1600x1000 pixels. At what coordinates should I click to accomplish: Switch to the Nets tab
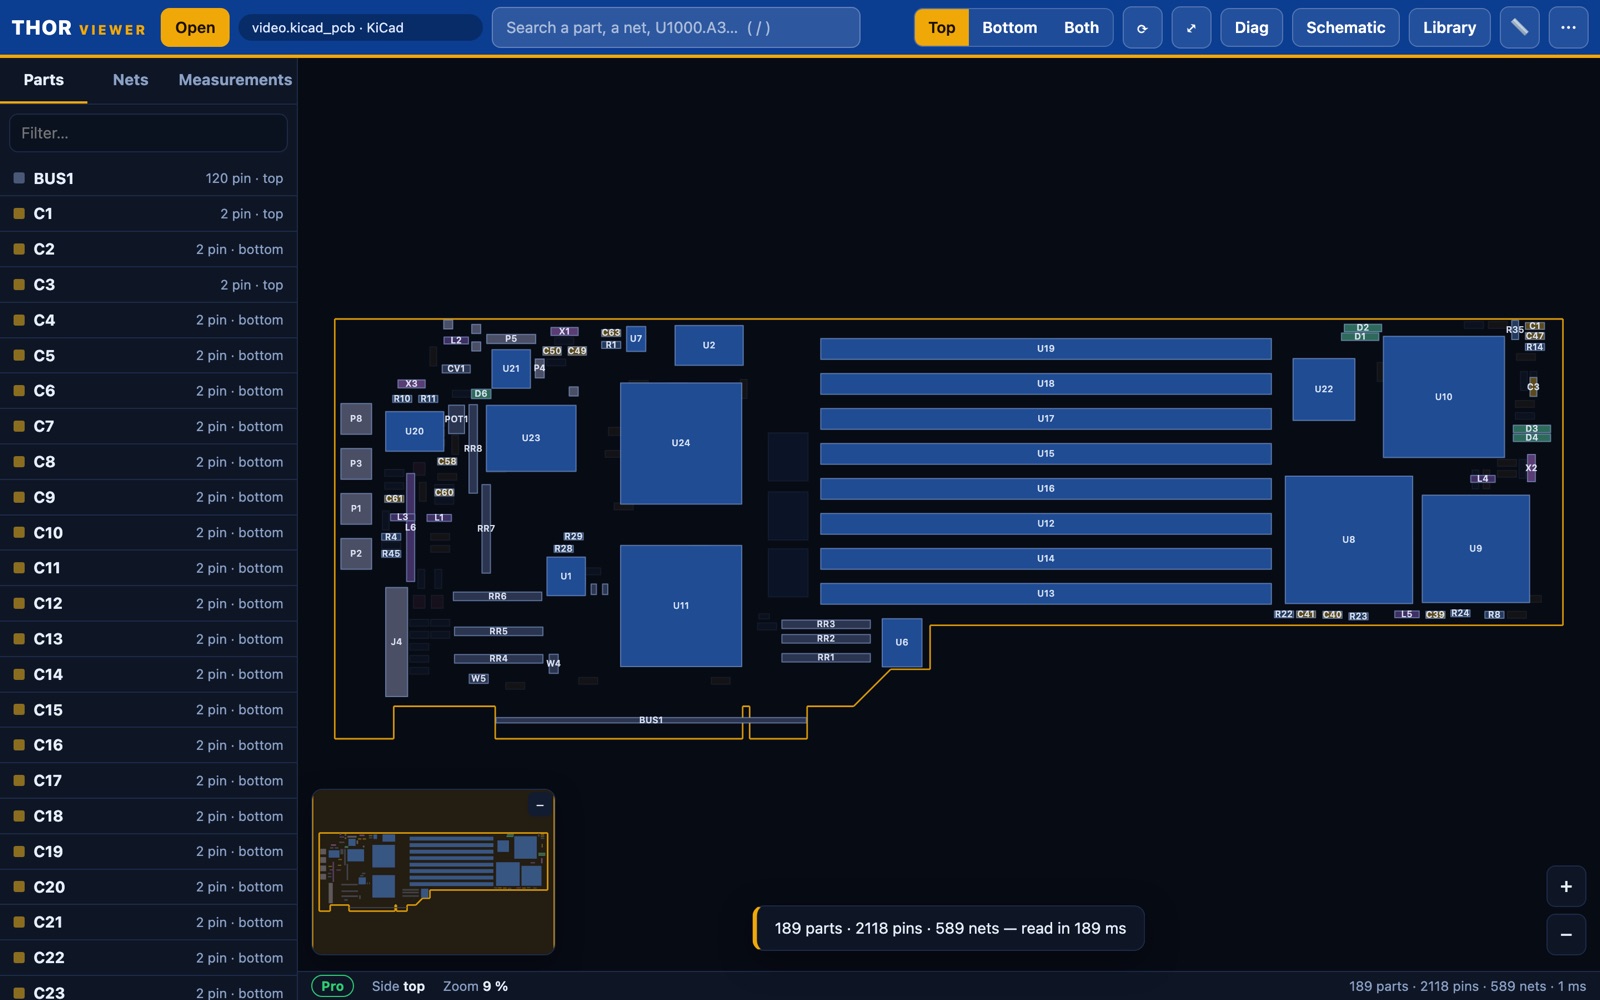tap(130, 80)
